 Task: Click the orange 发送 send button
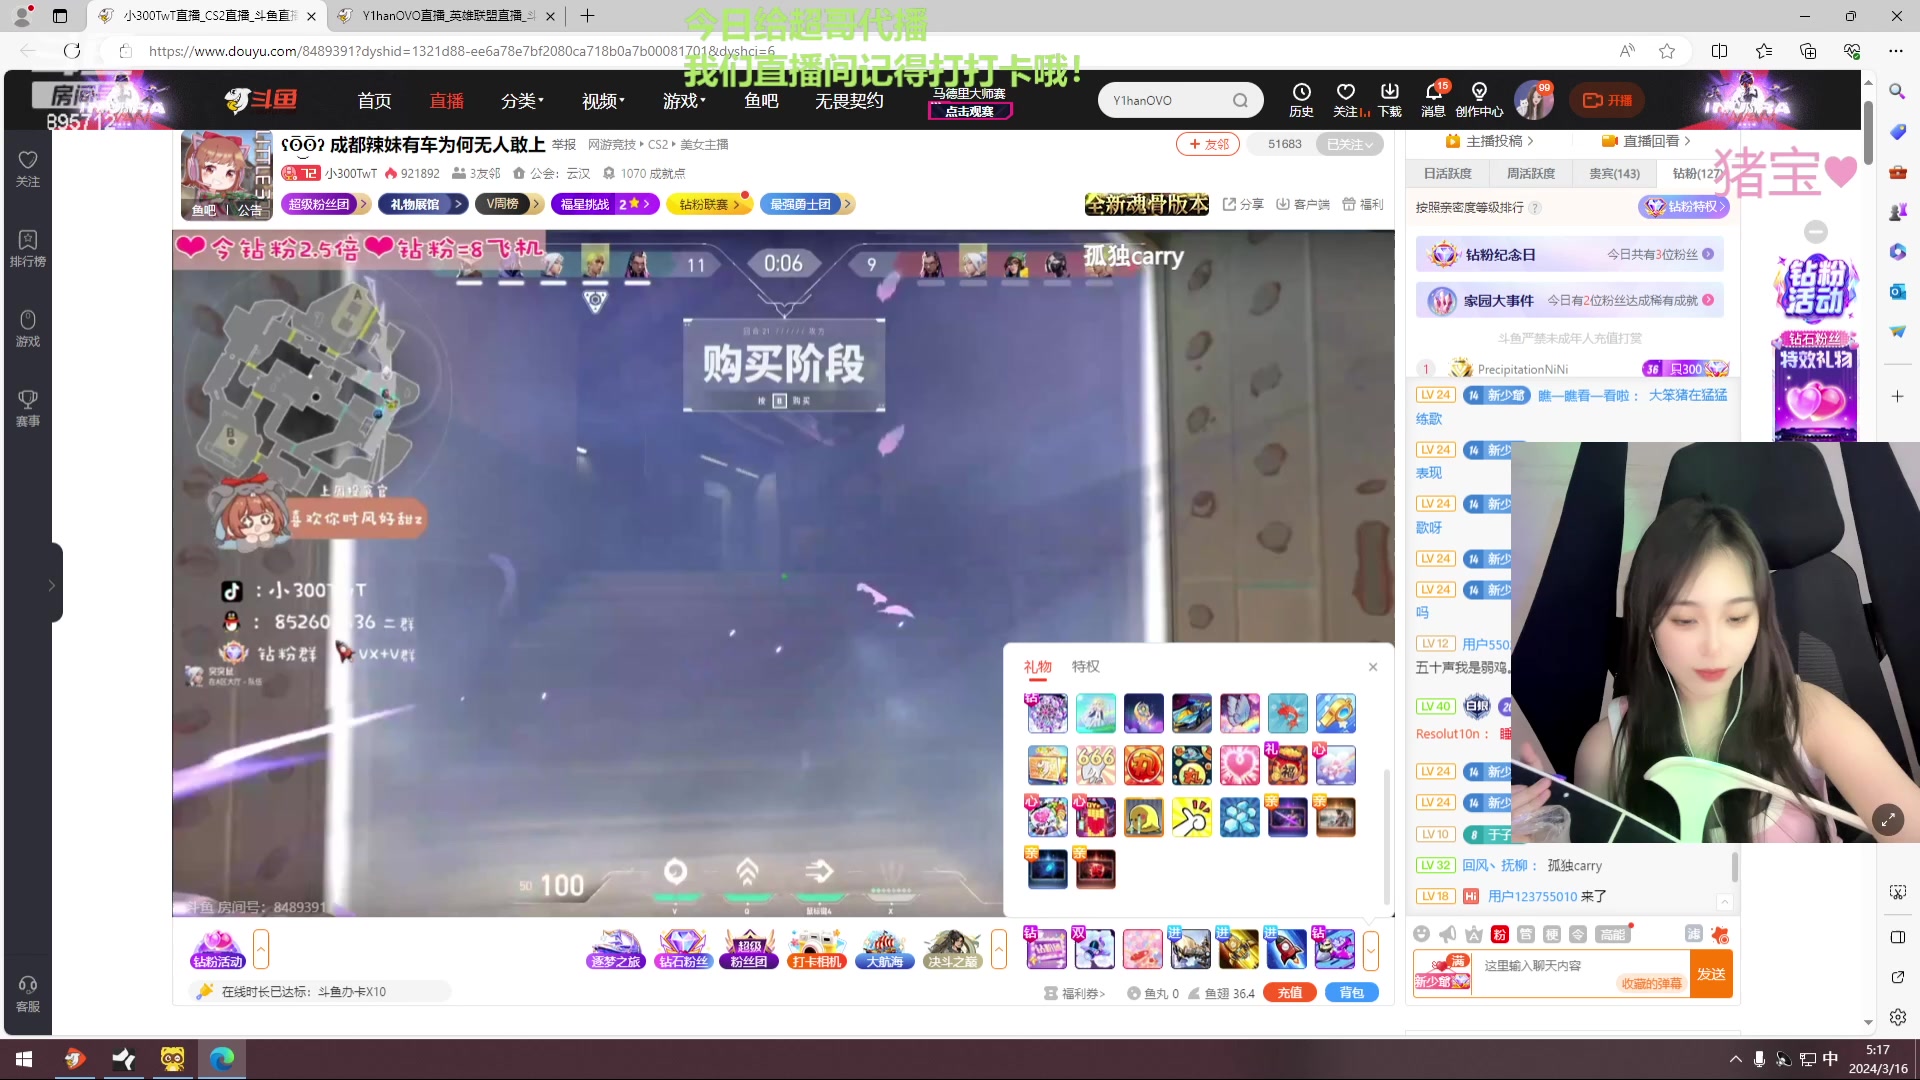click(x=1711, y=973)
